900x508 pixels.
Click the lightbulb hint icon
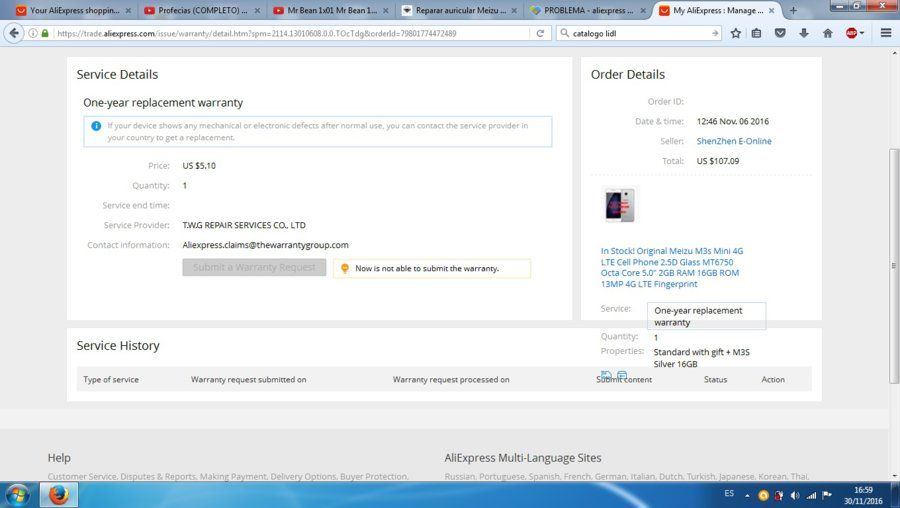344,268
